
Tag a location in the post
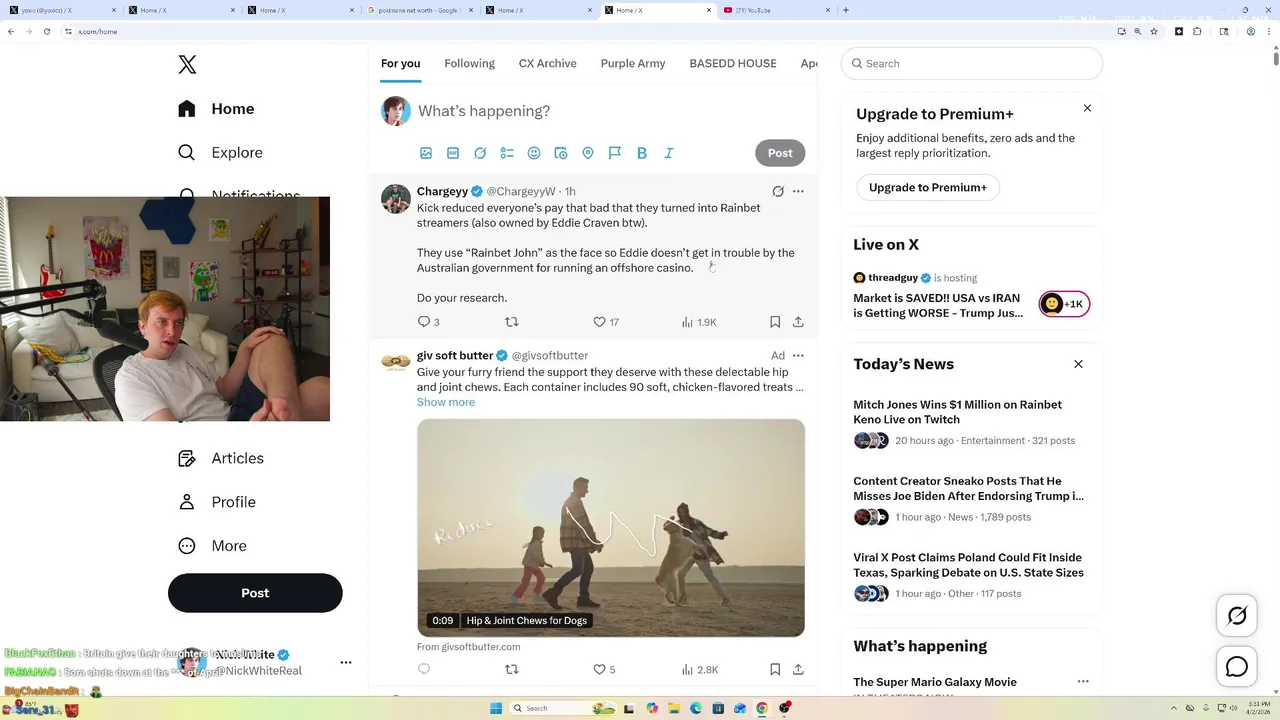click(x=588, y=153)
